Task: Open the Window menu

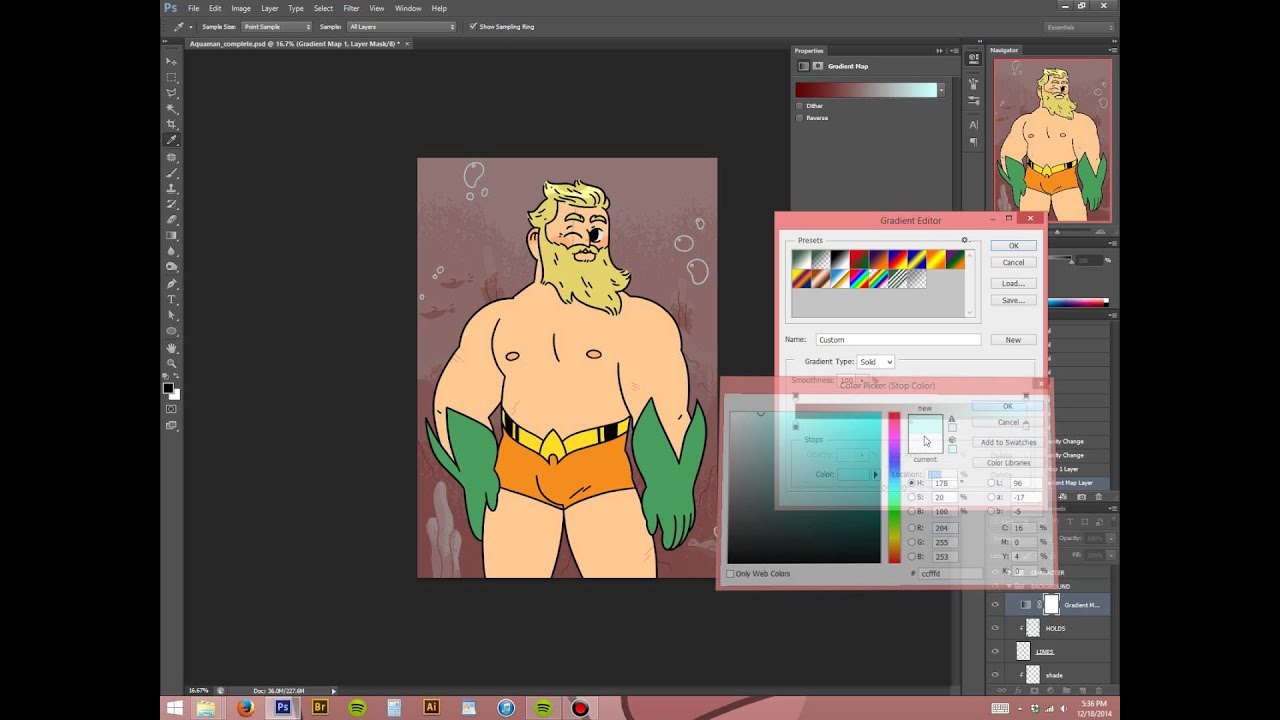Action: pos(408,8)
